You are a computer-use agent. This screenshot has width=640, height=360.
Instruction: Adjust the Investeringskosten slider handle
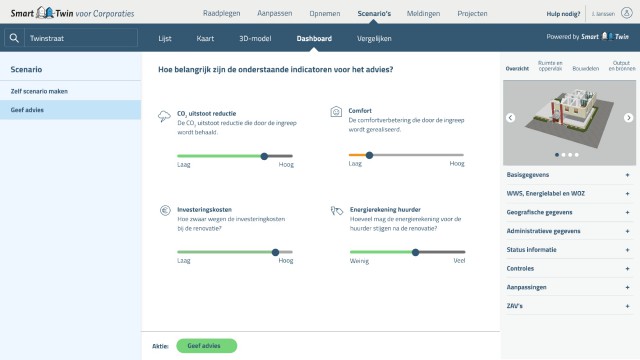(x=276, y=252)
